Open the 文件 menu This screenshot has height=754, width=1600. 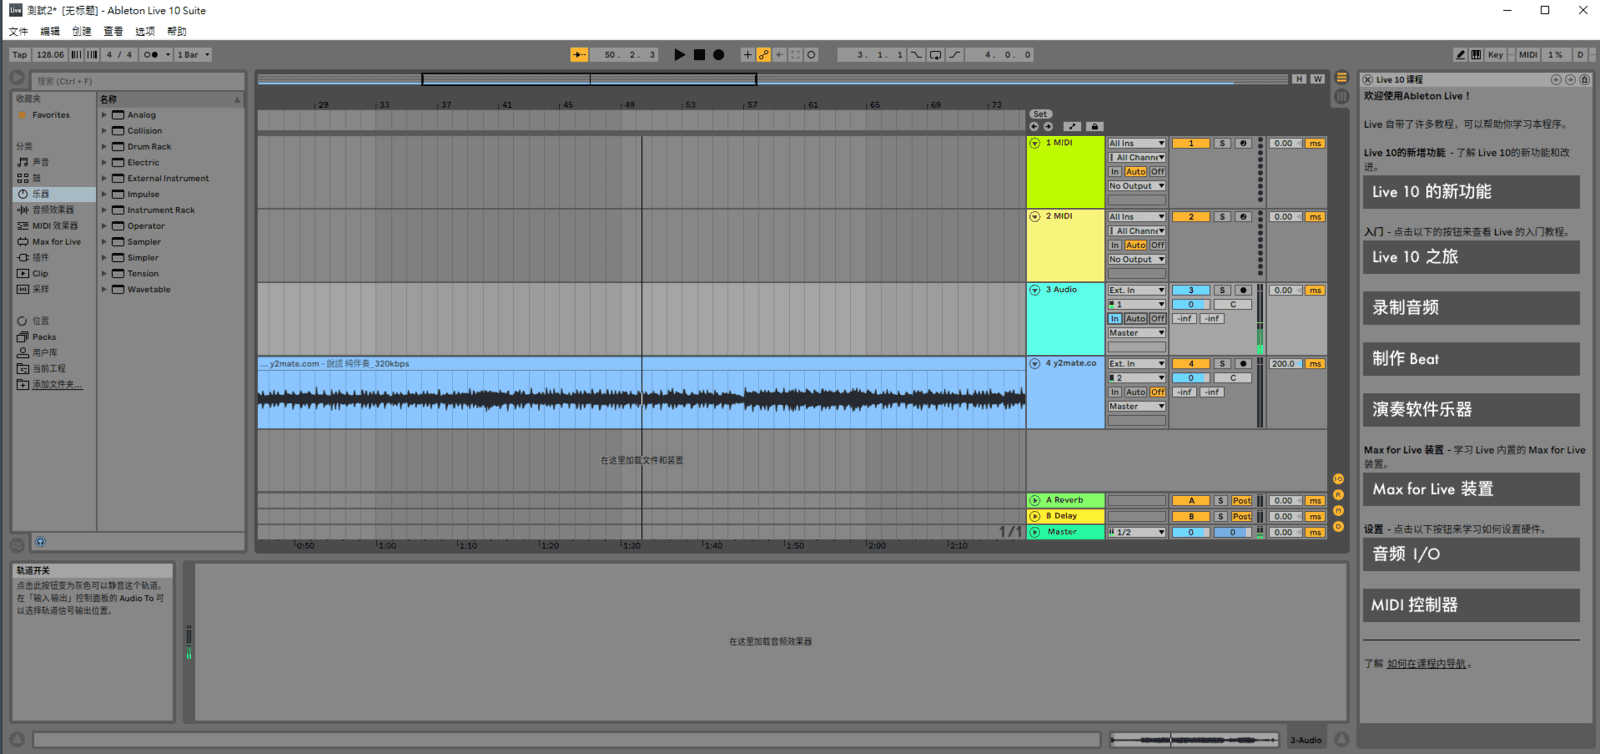[19, 32]
